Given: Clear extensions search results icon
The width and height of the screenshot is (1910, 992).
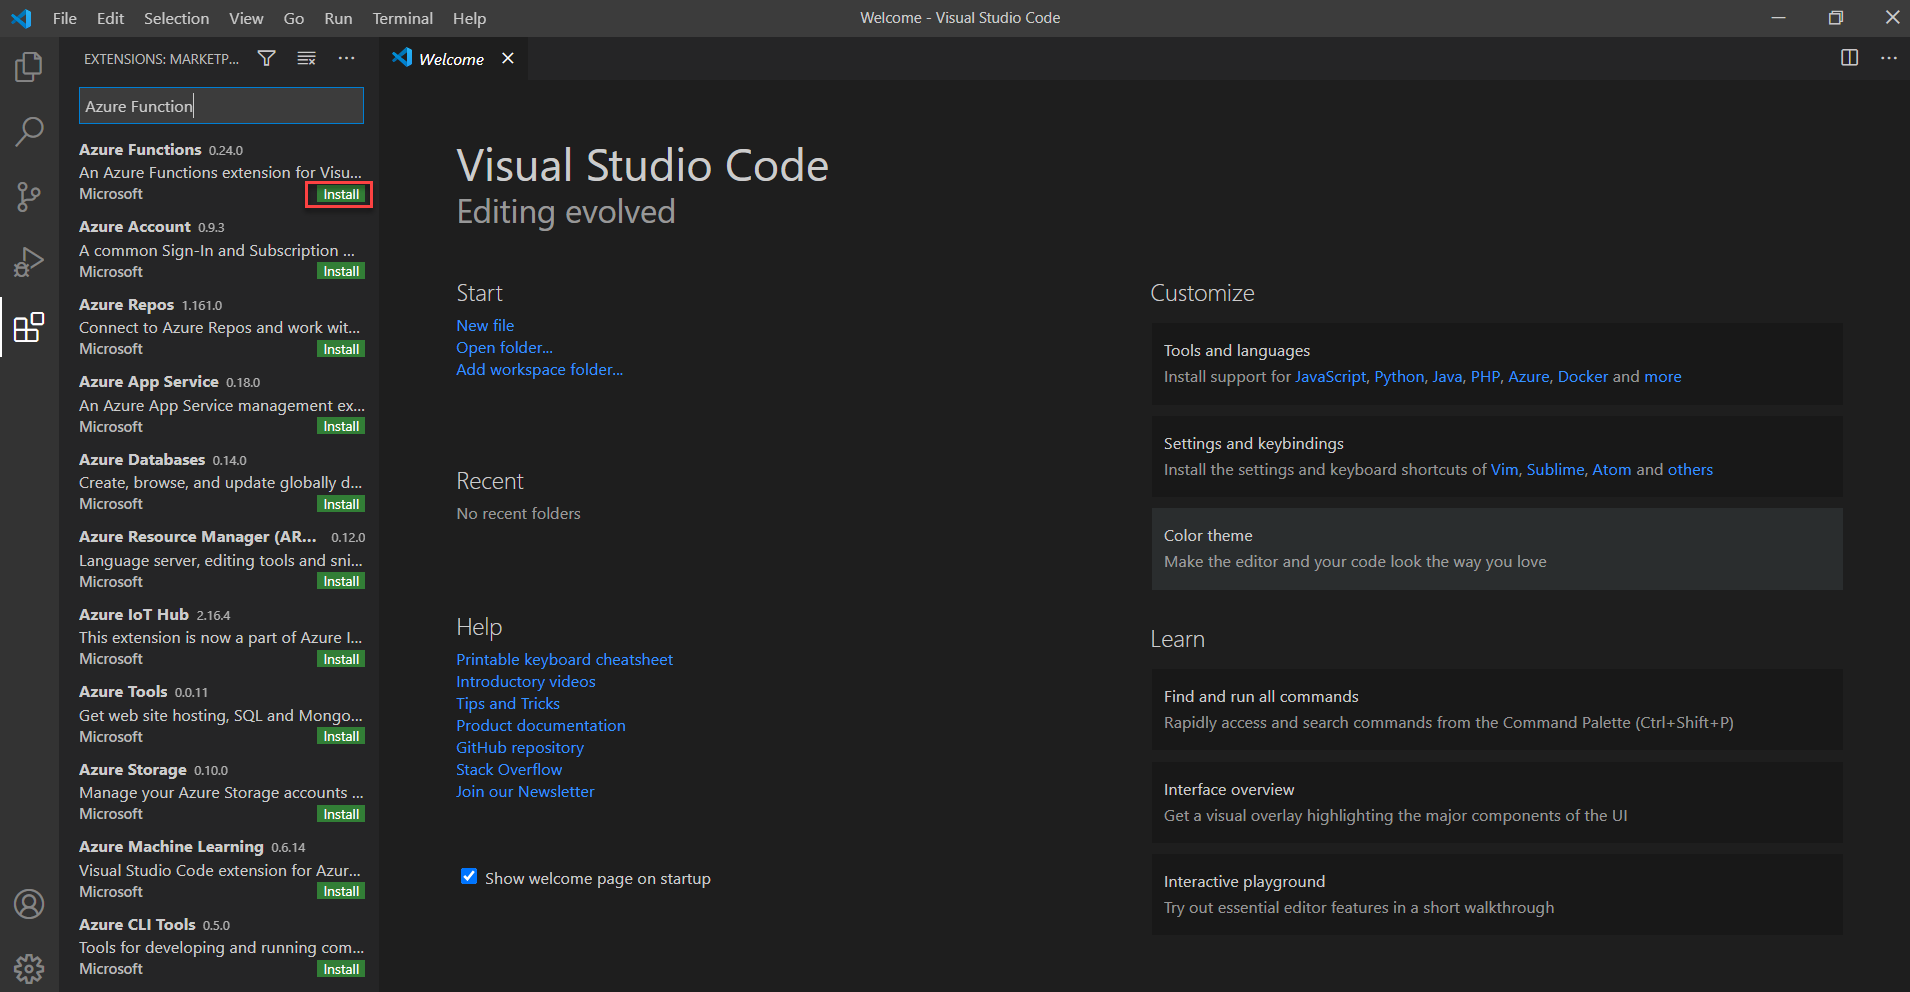Looking at the screenshot, I should point(307,59).
